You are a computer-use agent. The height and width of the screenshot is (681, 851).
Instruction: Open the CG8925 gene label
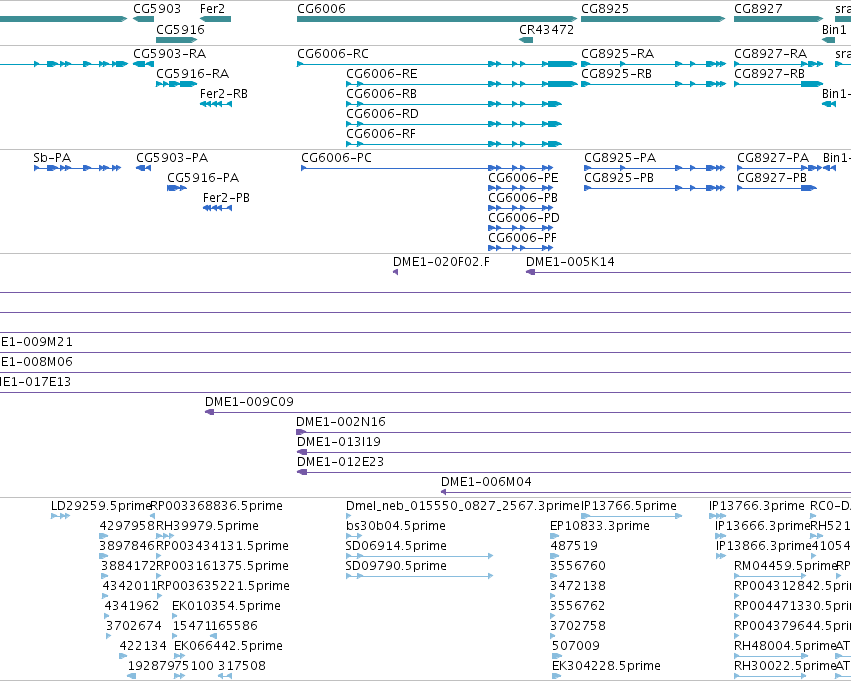point(605,9)
